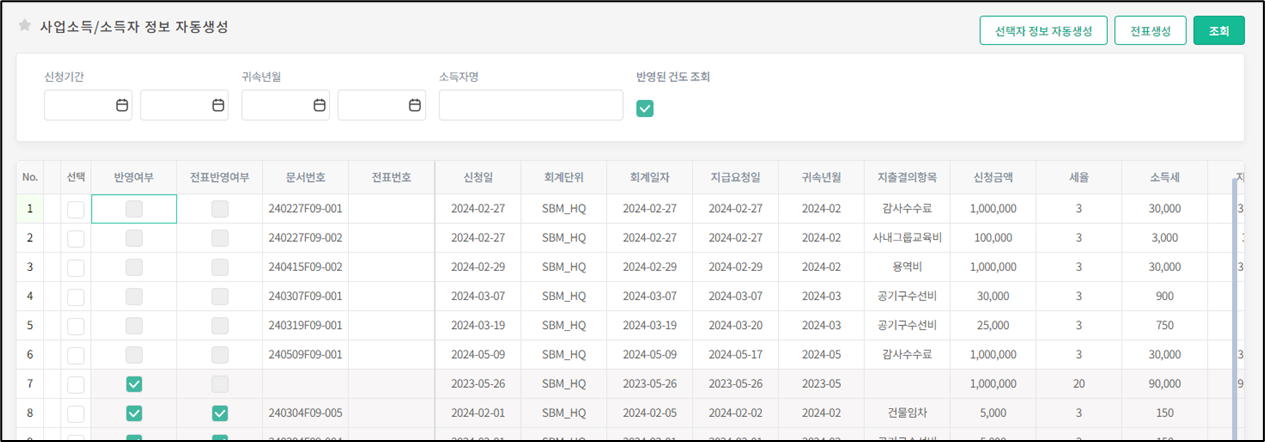1265x442 pixels.
Task: Toggle 전표반영여부 checkbox in row 8
Action: (x=220, y=413)
